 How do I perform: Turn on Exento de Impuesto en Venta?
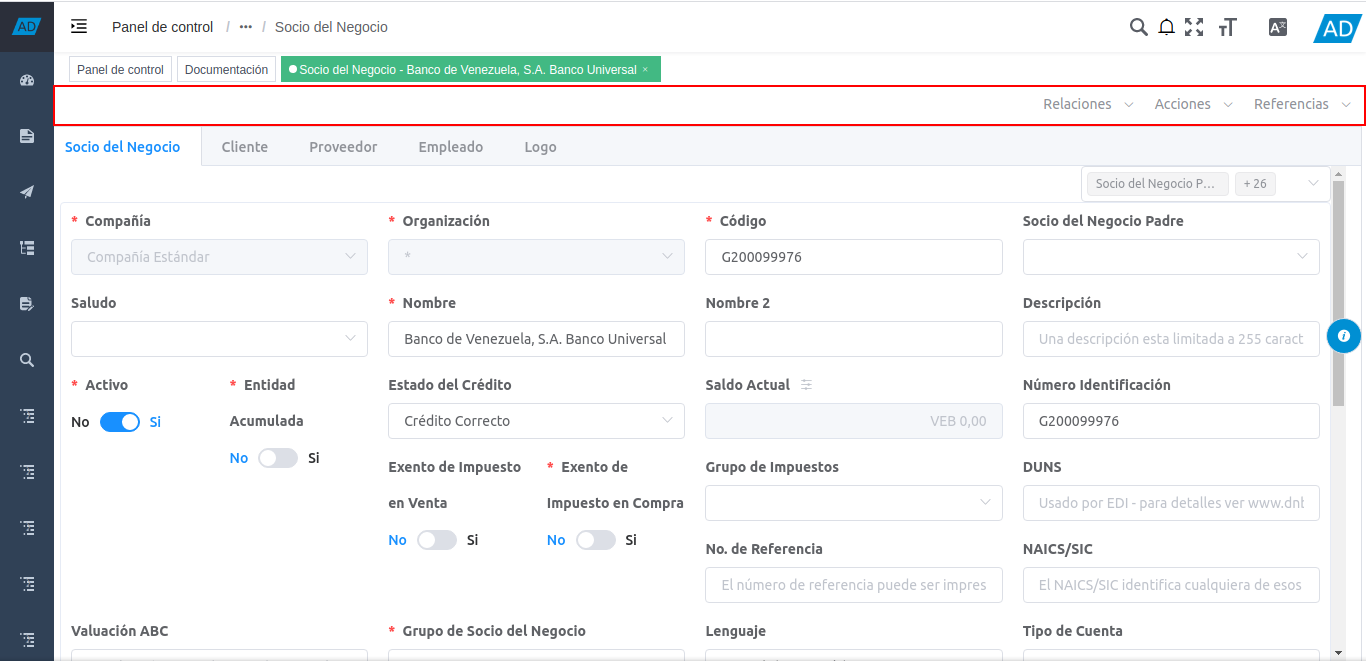coord(436,540)
